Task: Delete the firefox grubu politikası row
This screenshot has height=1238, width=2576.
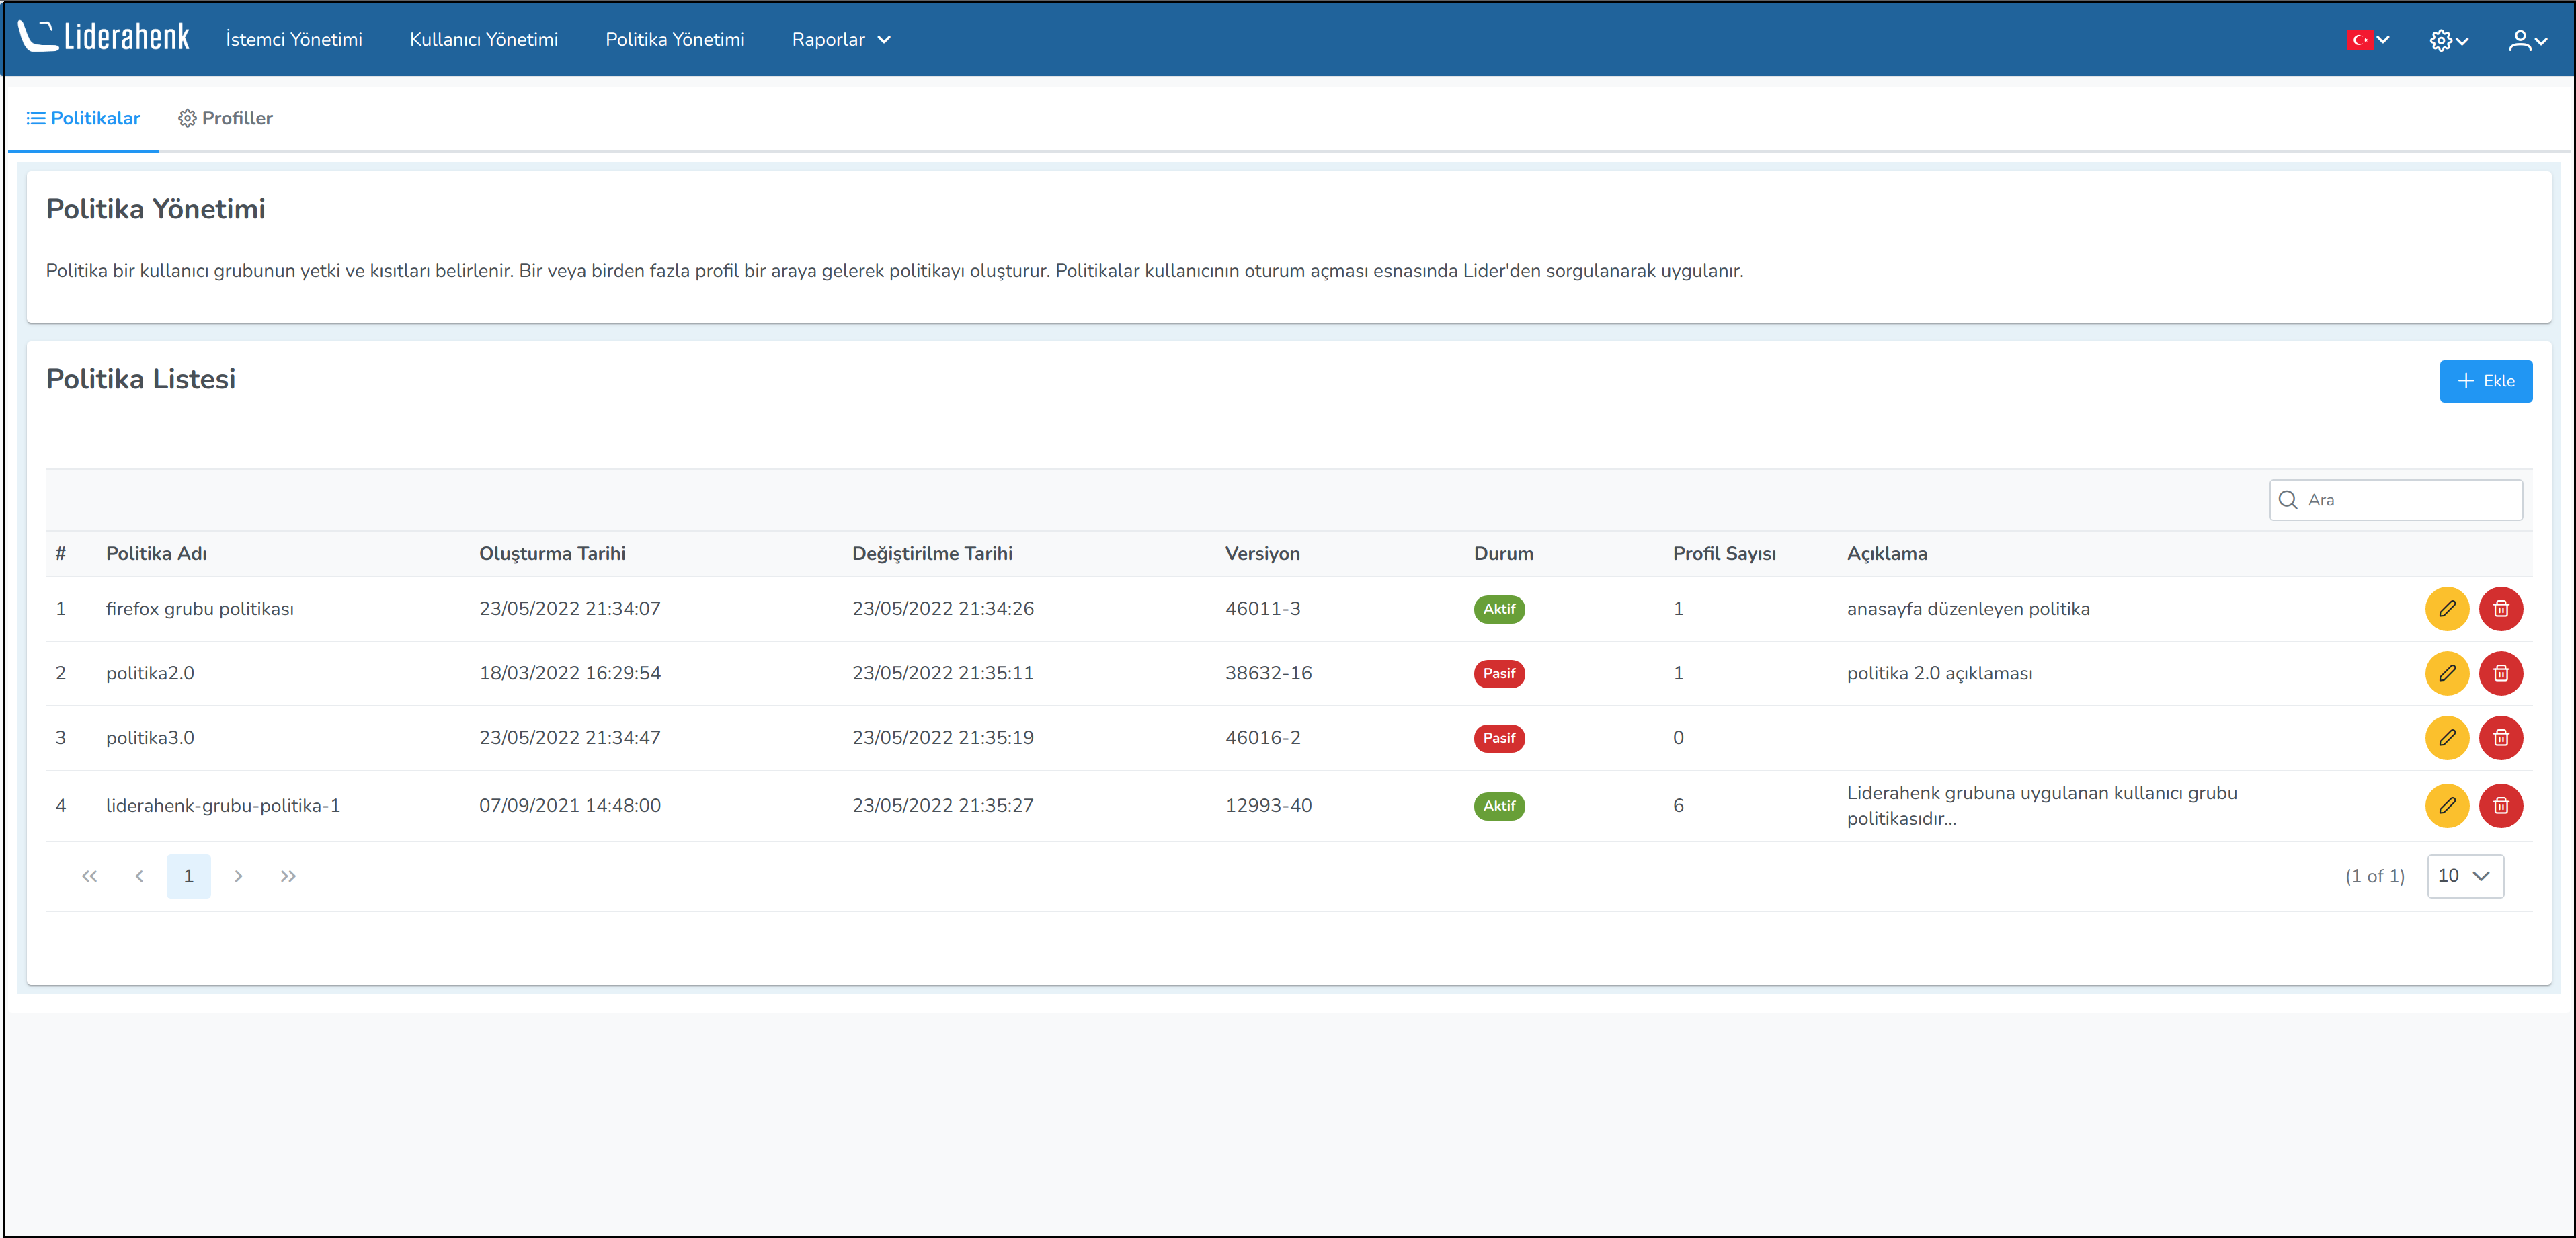Action: click(2500, 609)
